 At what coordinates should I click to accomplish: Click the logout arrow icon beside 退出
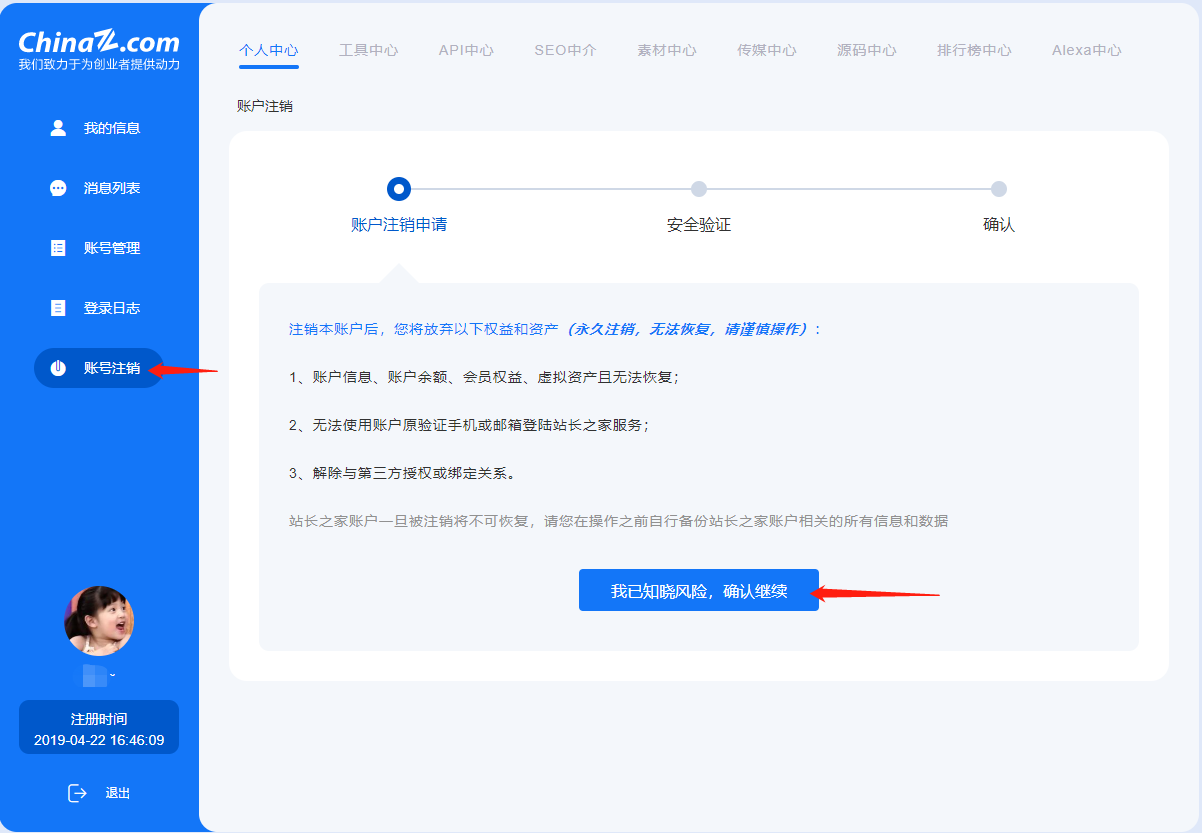tap(77, 792)
